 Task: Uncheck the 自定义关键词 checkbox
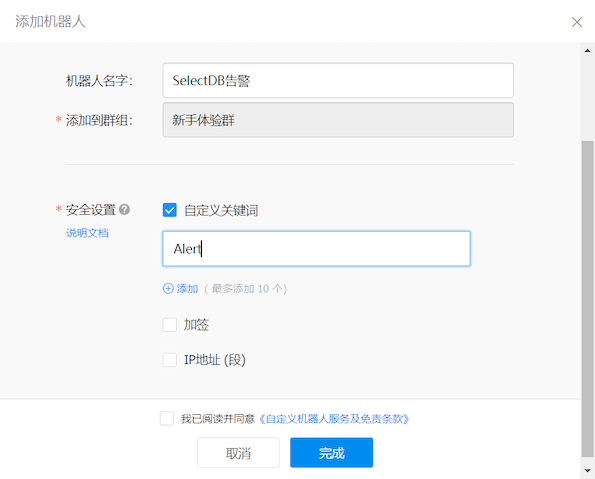coord(170,210)
